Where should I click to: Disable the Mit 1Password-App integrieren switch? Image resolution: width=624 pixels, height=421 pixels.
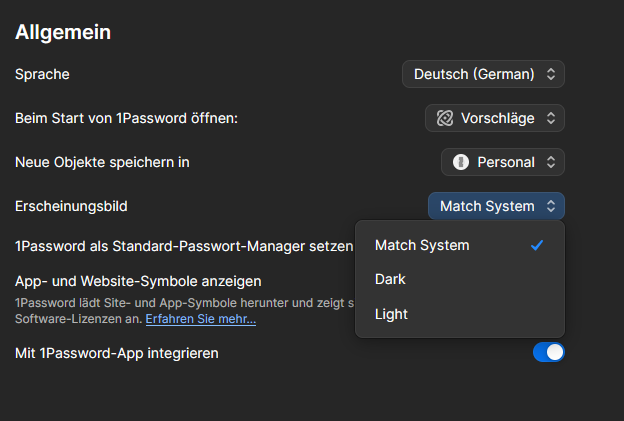(x=549, y=352)
